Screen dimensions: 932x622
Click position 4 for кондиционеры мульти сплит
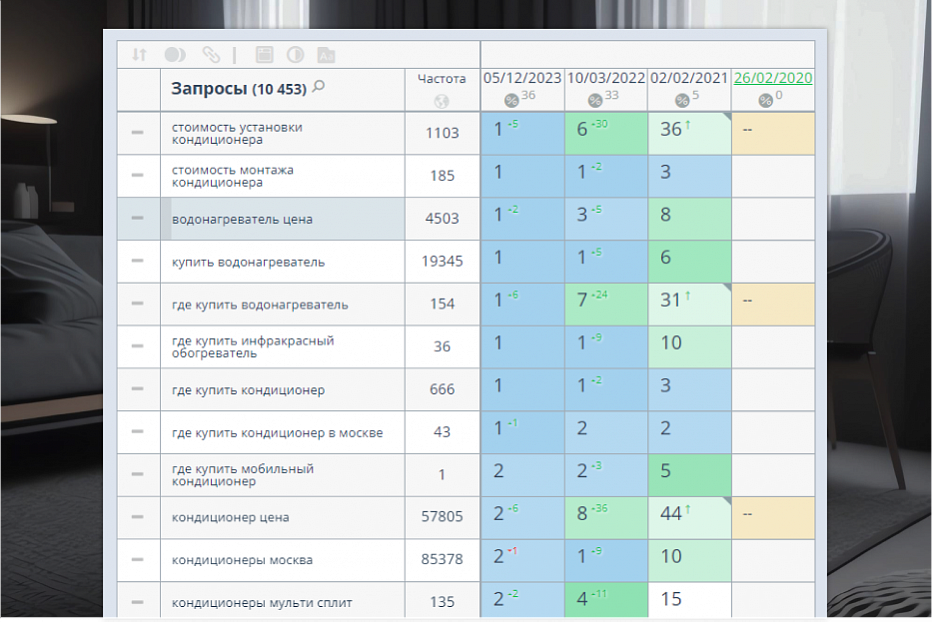582,599
